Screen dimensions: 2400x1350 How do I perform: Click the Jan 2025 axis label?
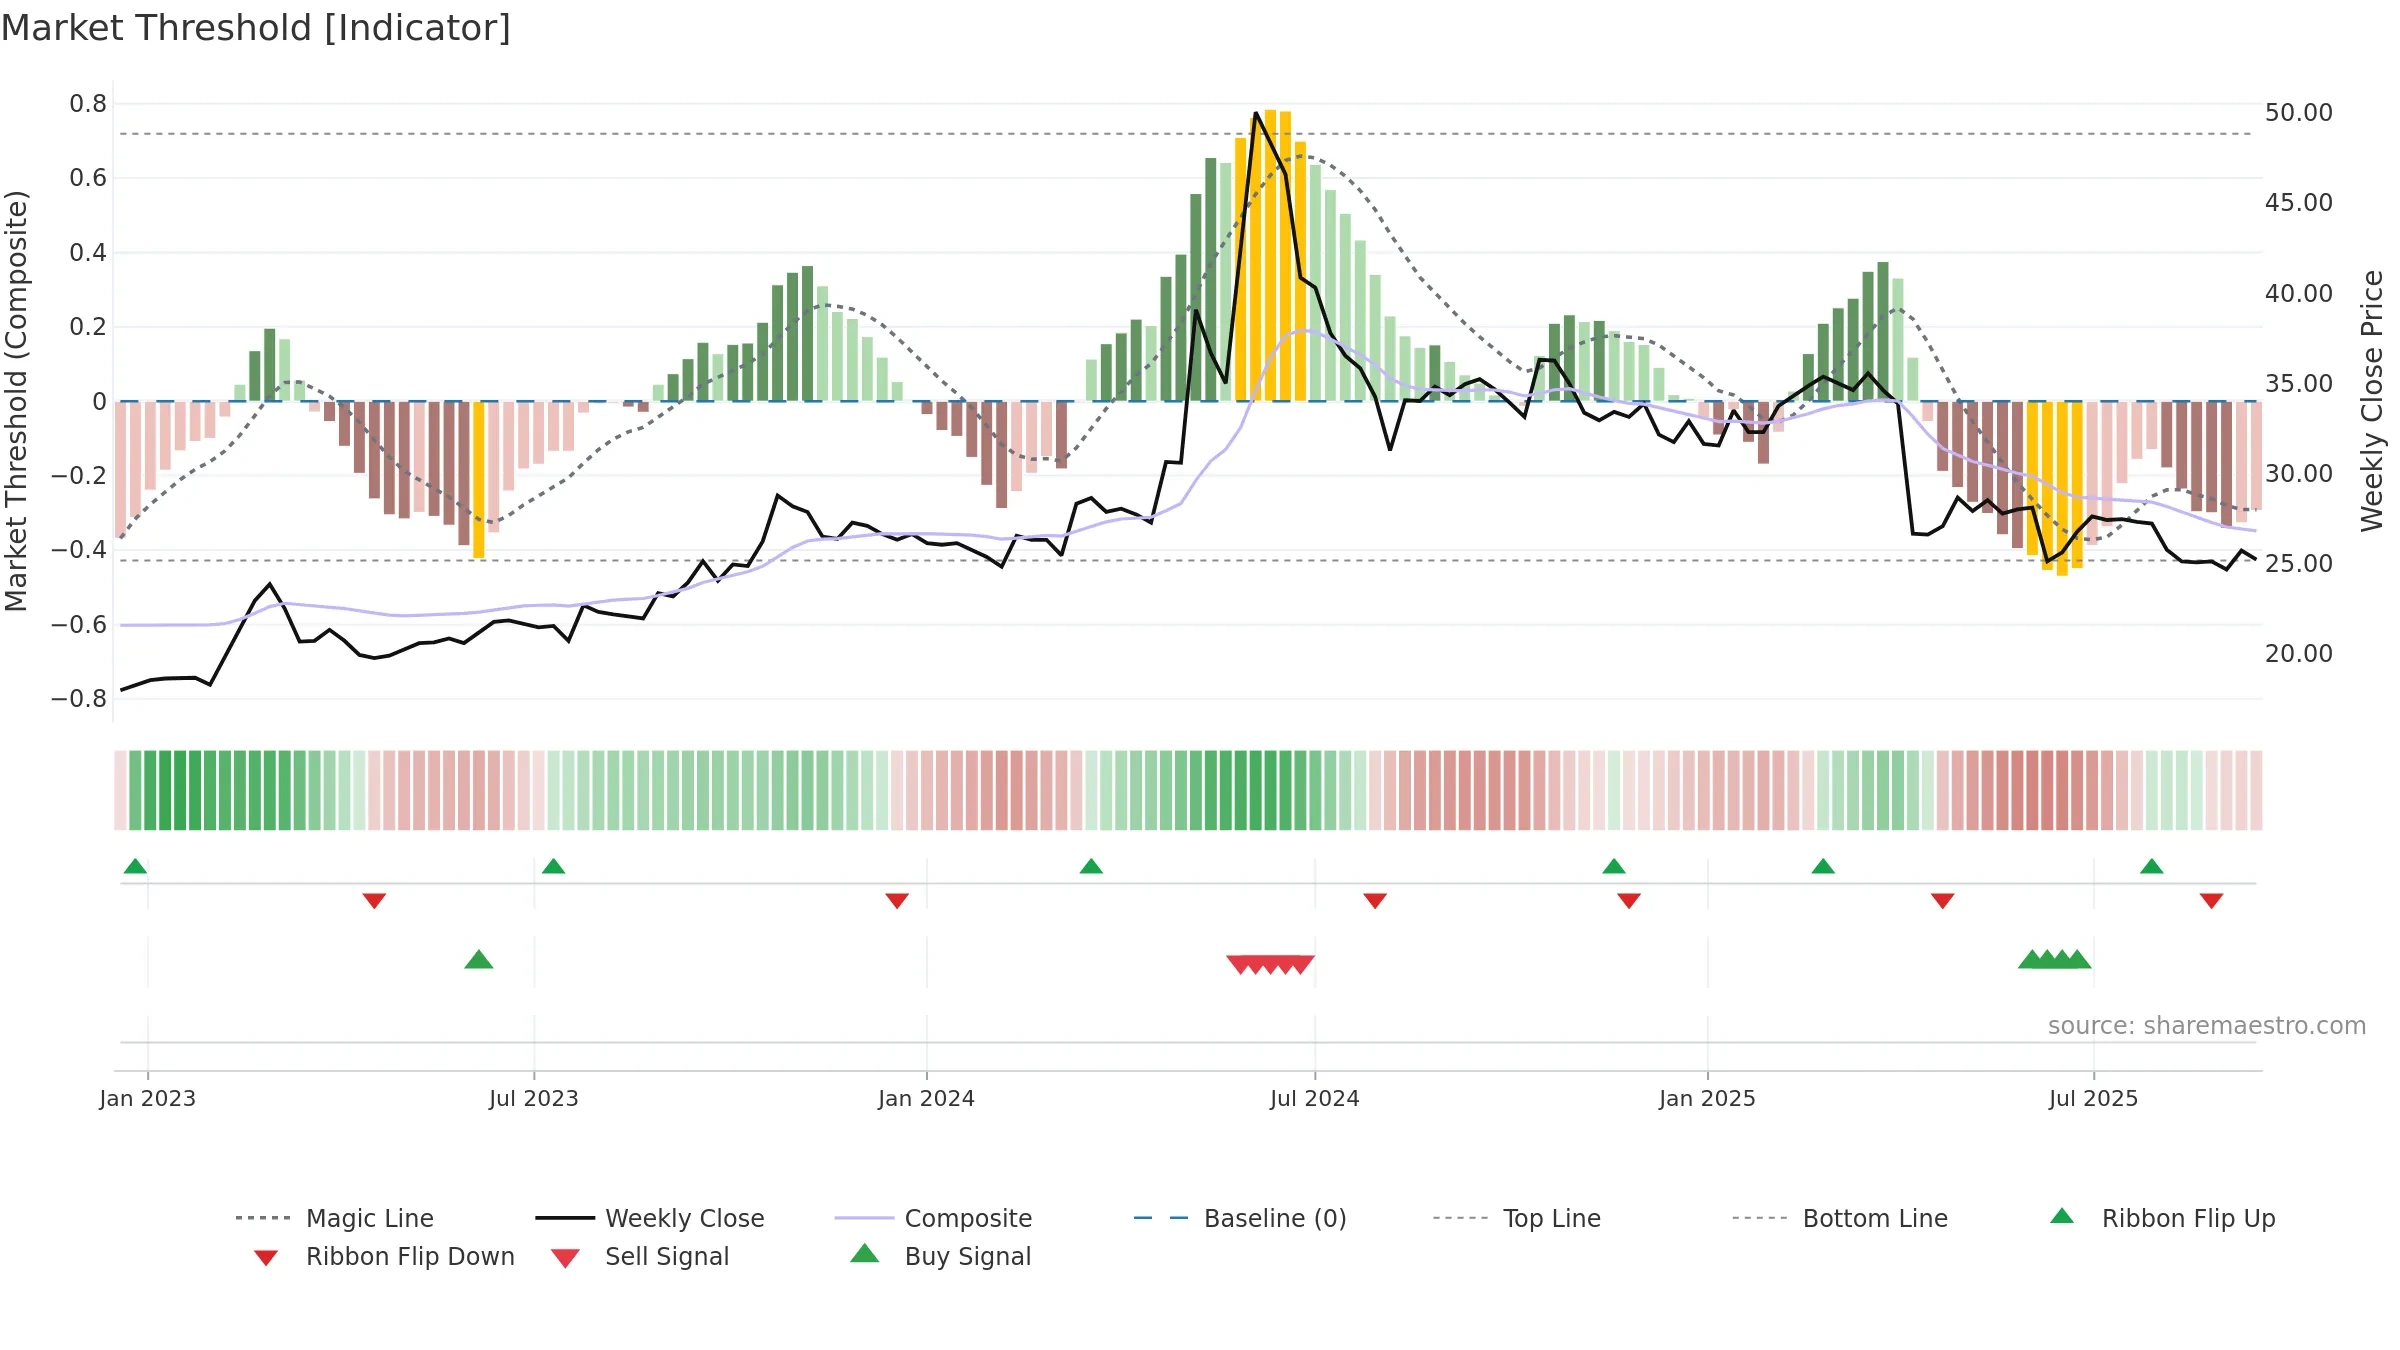coord(1708,1098)
